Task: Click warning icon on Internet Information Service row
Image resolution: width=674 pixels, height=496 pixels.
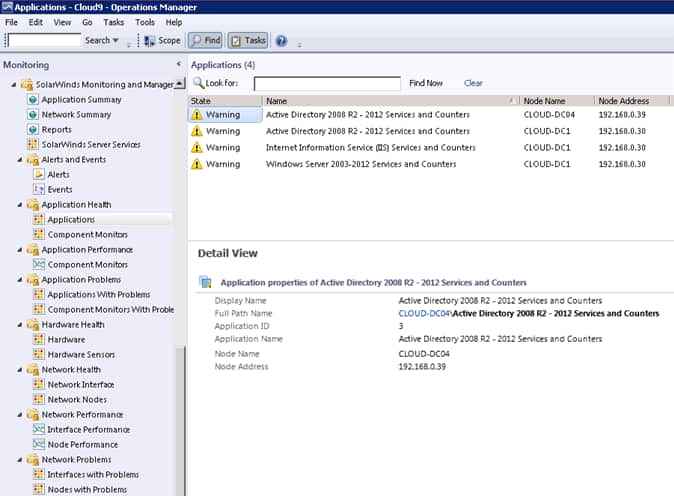Action: pyautogui.click(x=197, y=148)
